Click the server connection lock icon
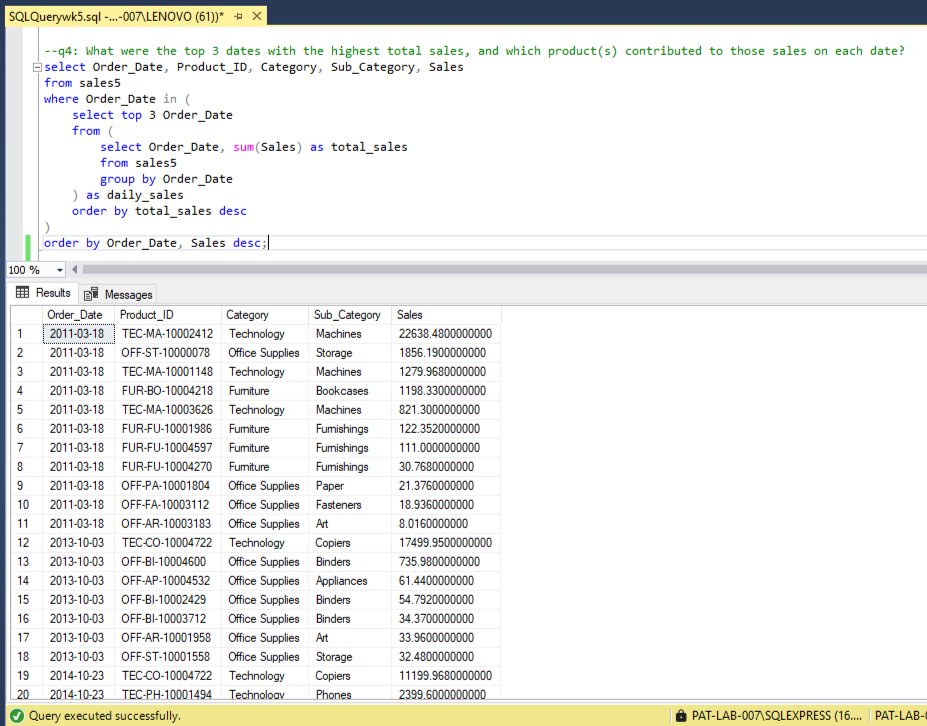This screenshot has width=927, height=726. click(681, 715)
